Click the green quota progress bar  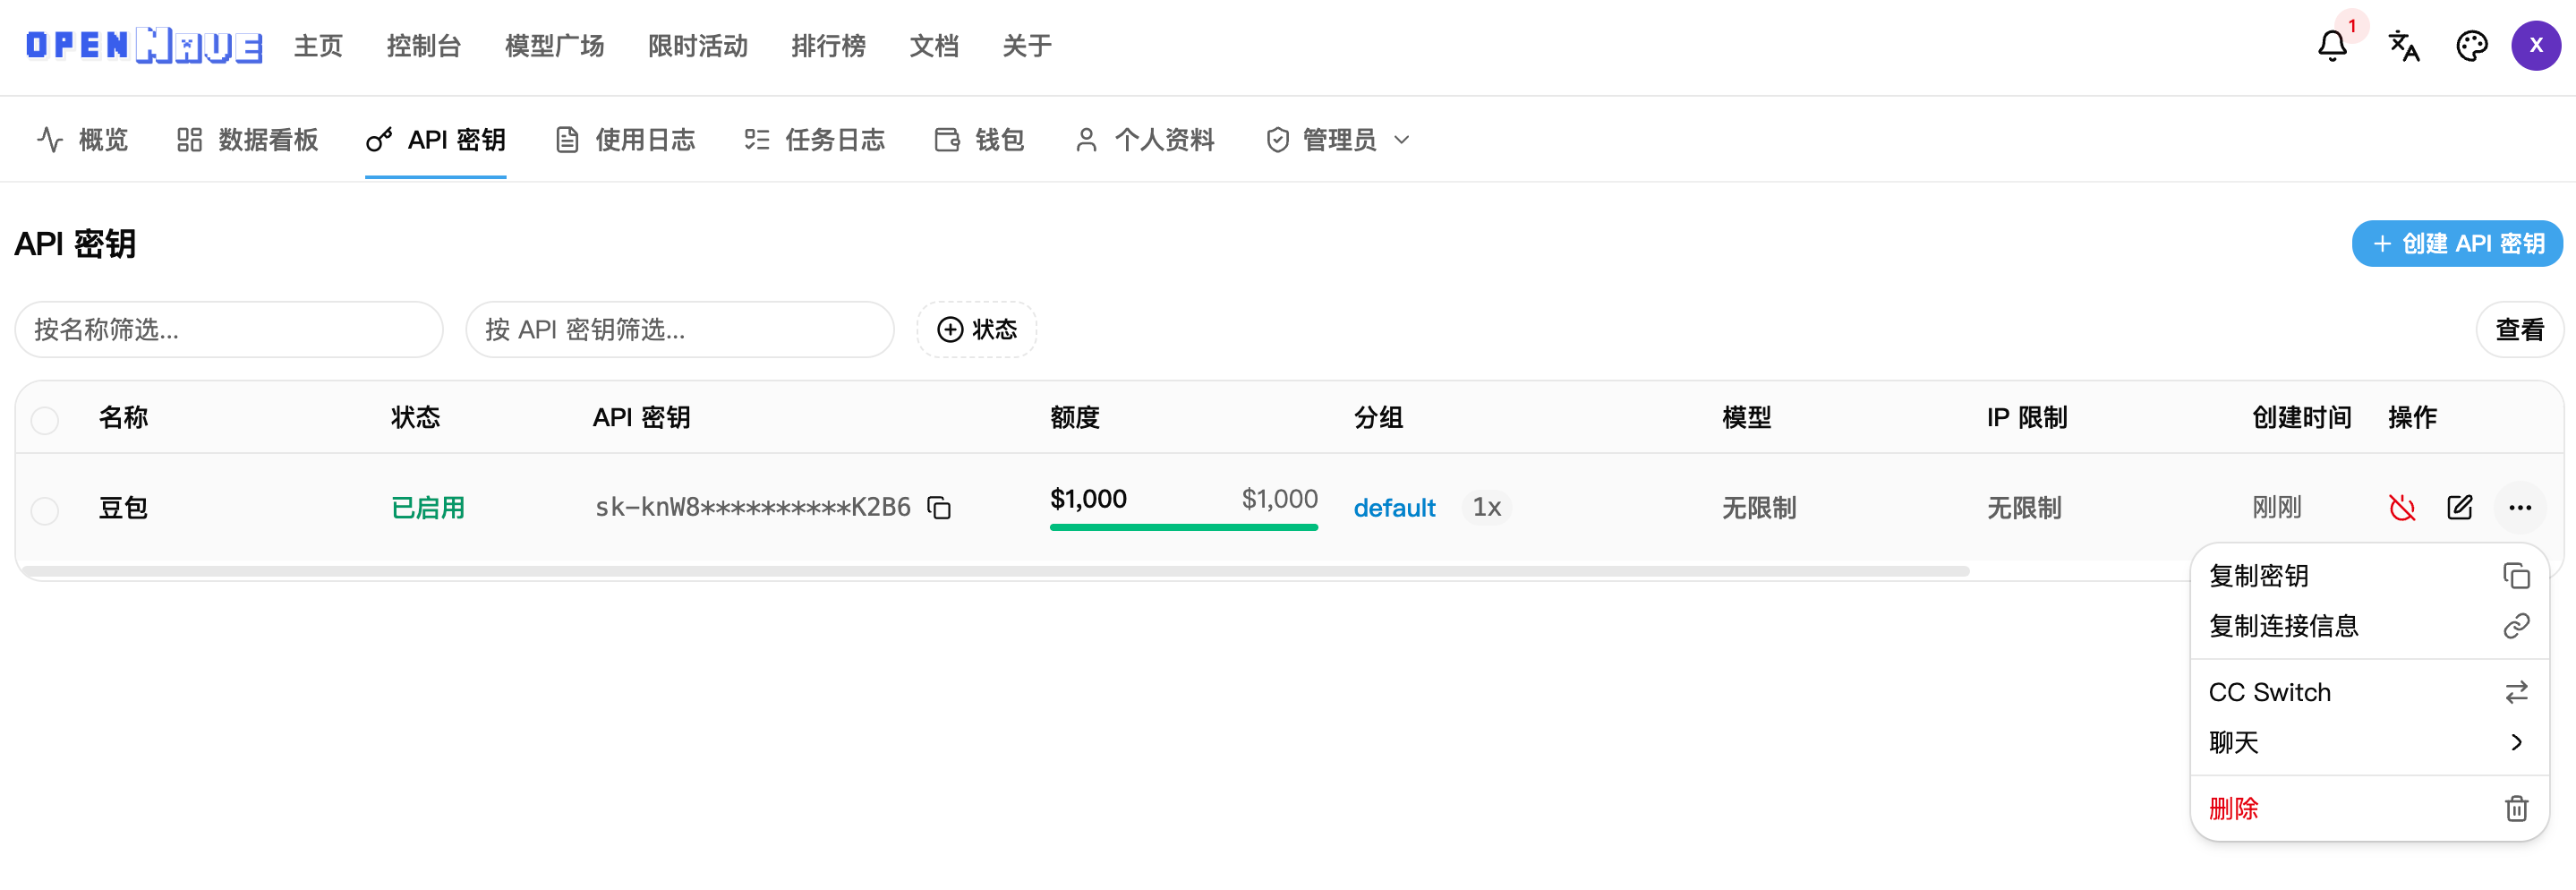tap(1183, 527)
